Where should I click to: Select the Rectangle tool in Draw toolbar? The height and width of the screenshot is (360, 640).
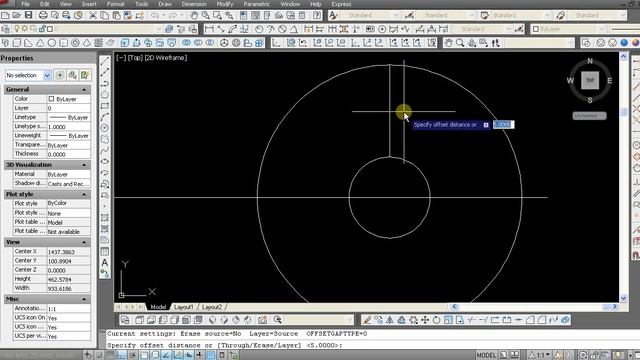[x=104, y=106]
